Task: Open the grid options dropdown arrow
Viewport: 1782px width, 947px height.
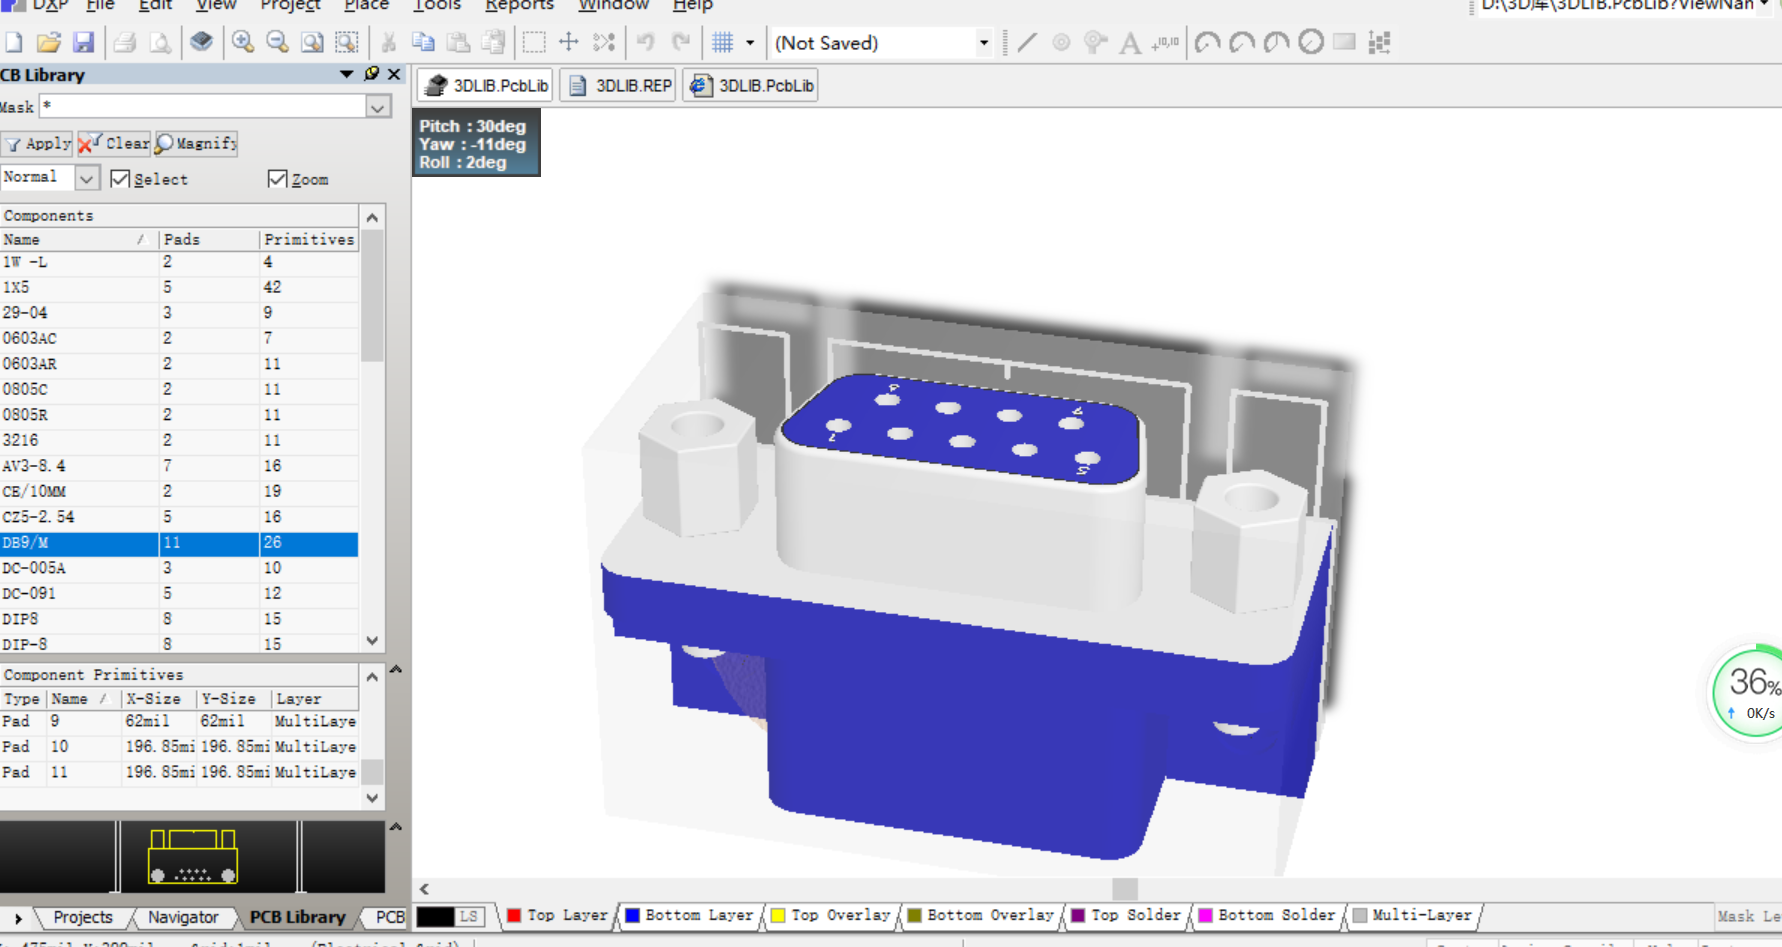Action: click(x=750, y=43)
